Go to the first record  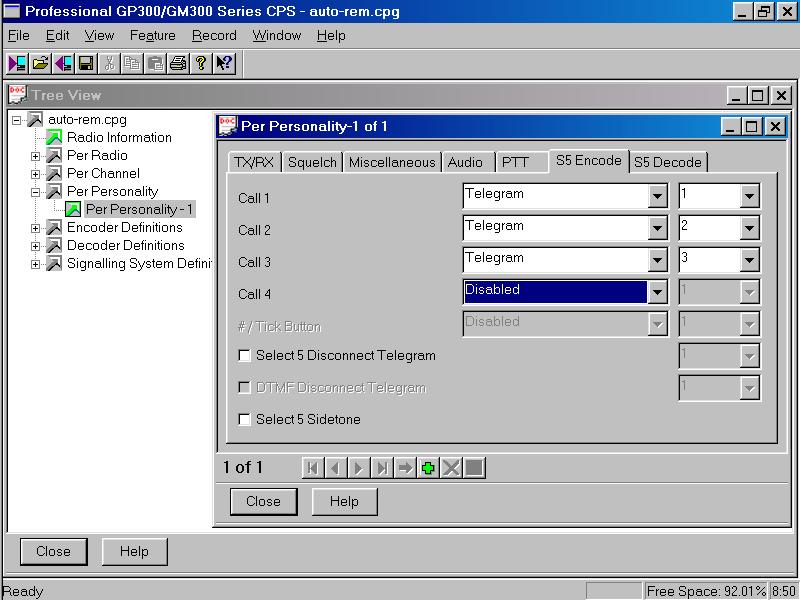[313, 468]
